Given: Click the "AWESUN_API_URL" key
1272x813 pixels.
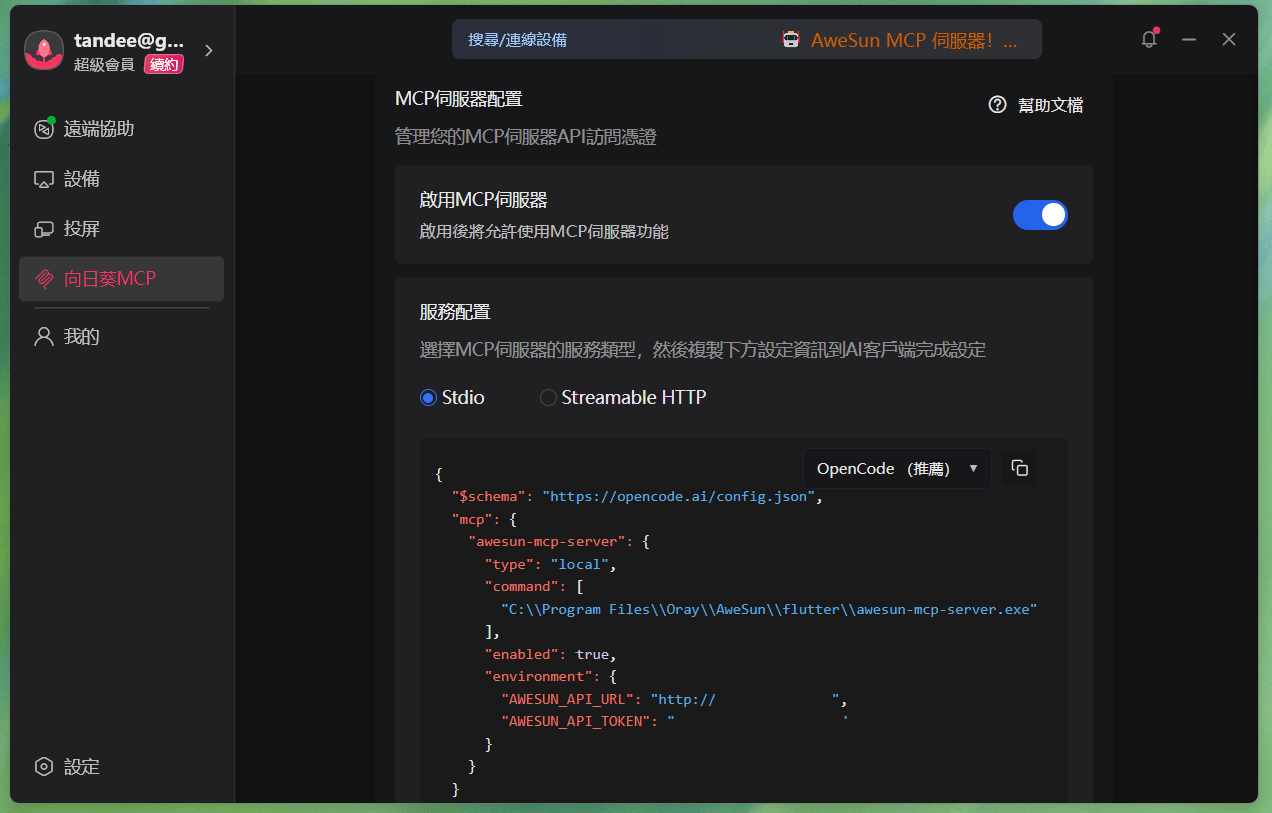Looking at the screenshot, I should 567,699.
